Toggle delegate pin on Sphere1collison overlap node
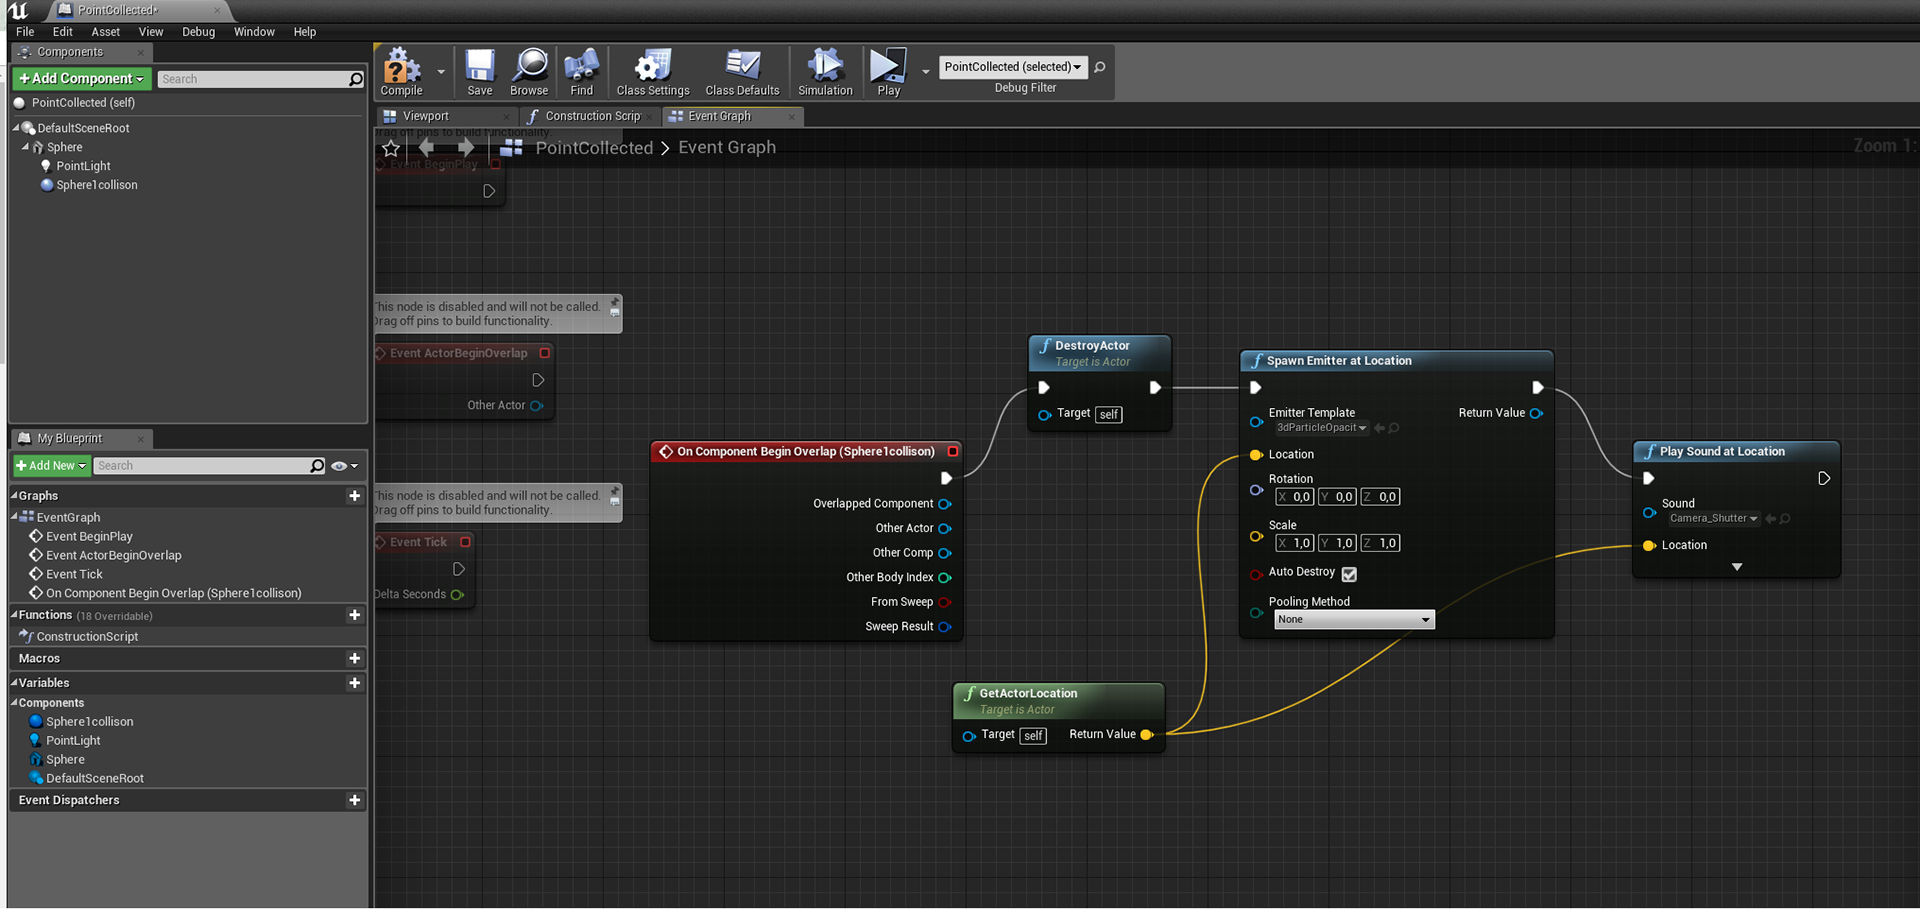The height and width of the screenshot is (911, 1920). [x=953, y=452]
